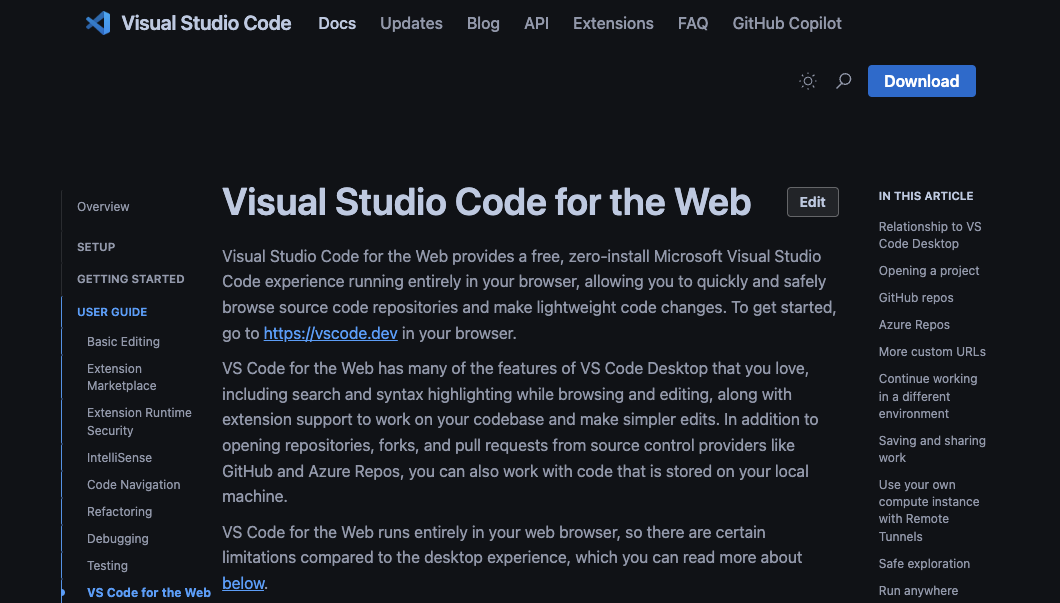Image resolution: width=1060 pixels, height=603 pixels.
Task: Open the Basic Editing guide
Action: (x=123, y=341)
